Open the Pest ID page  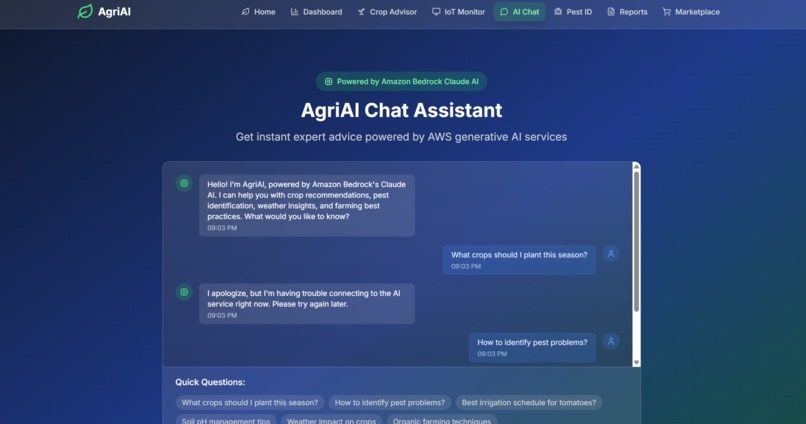[x=573, y=12]
